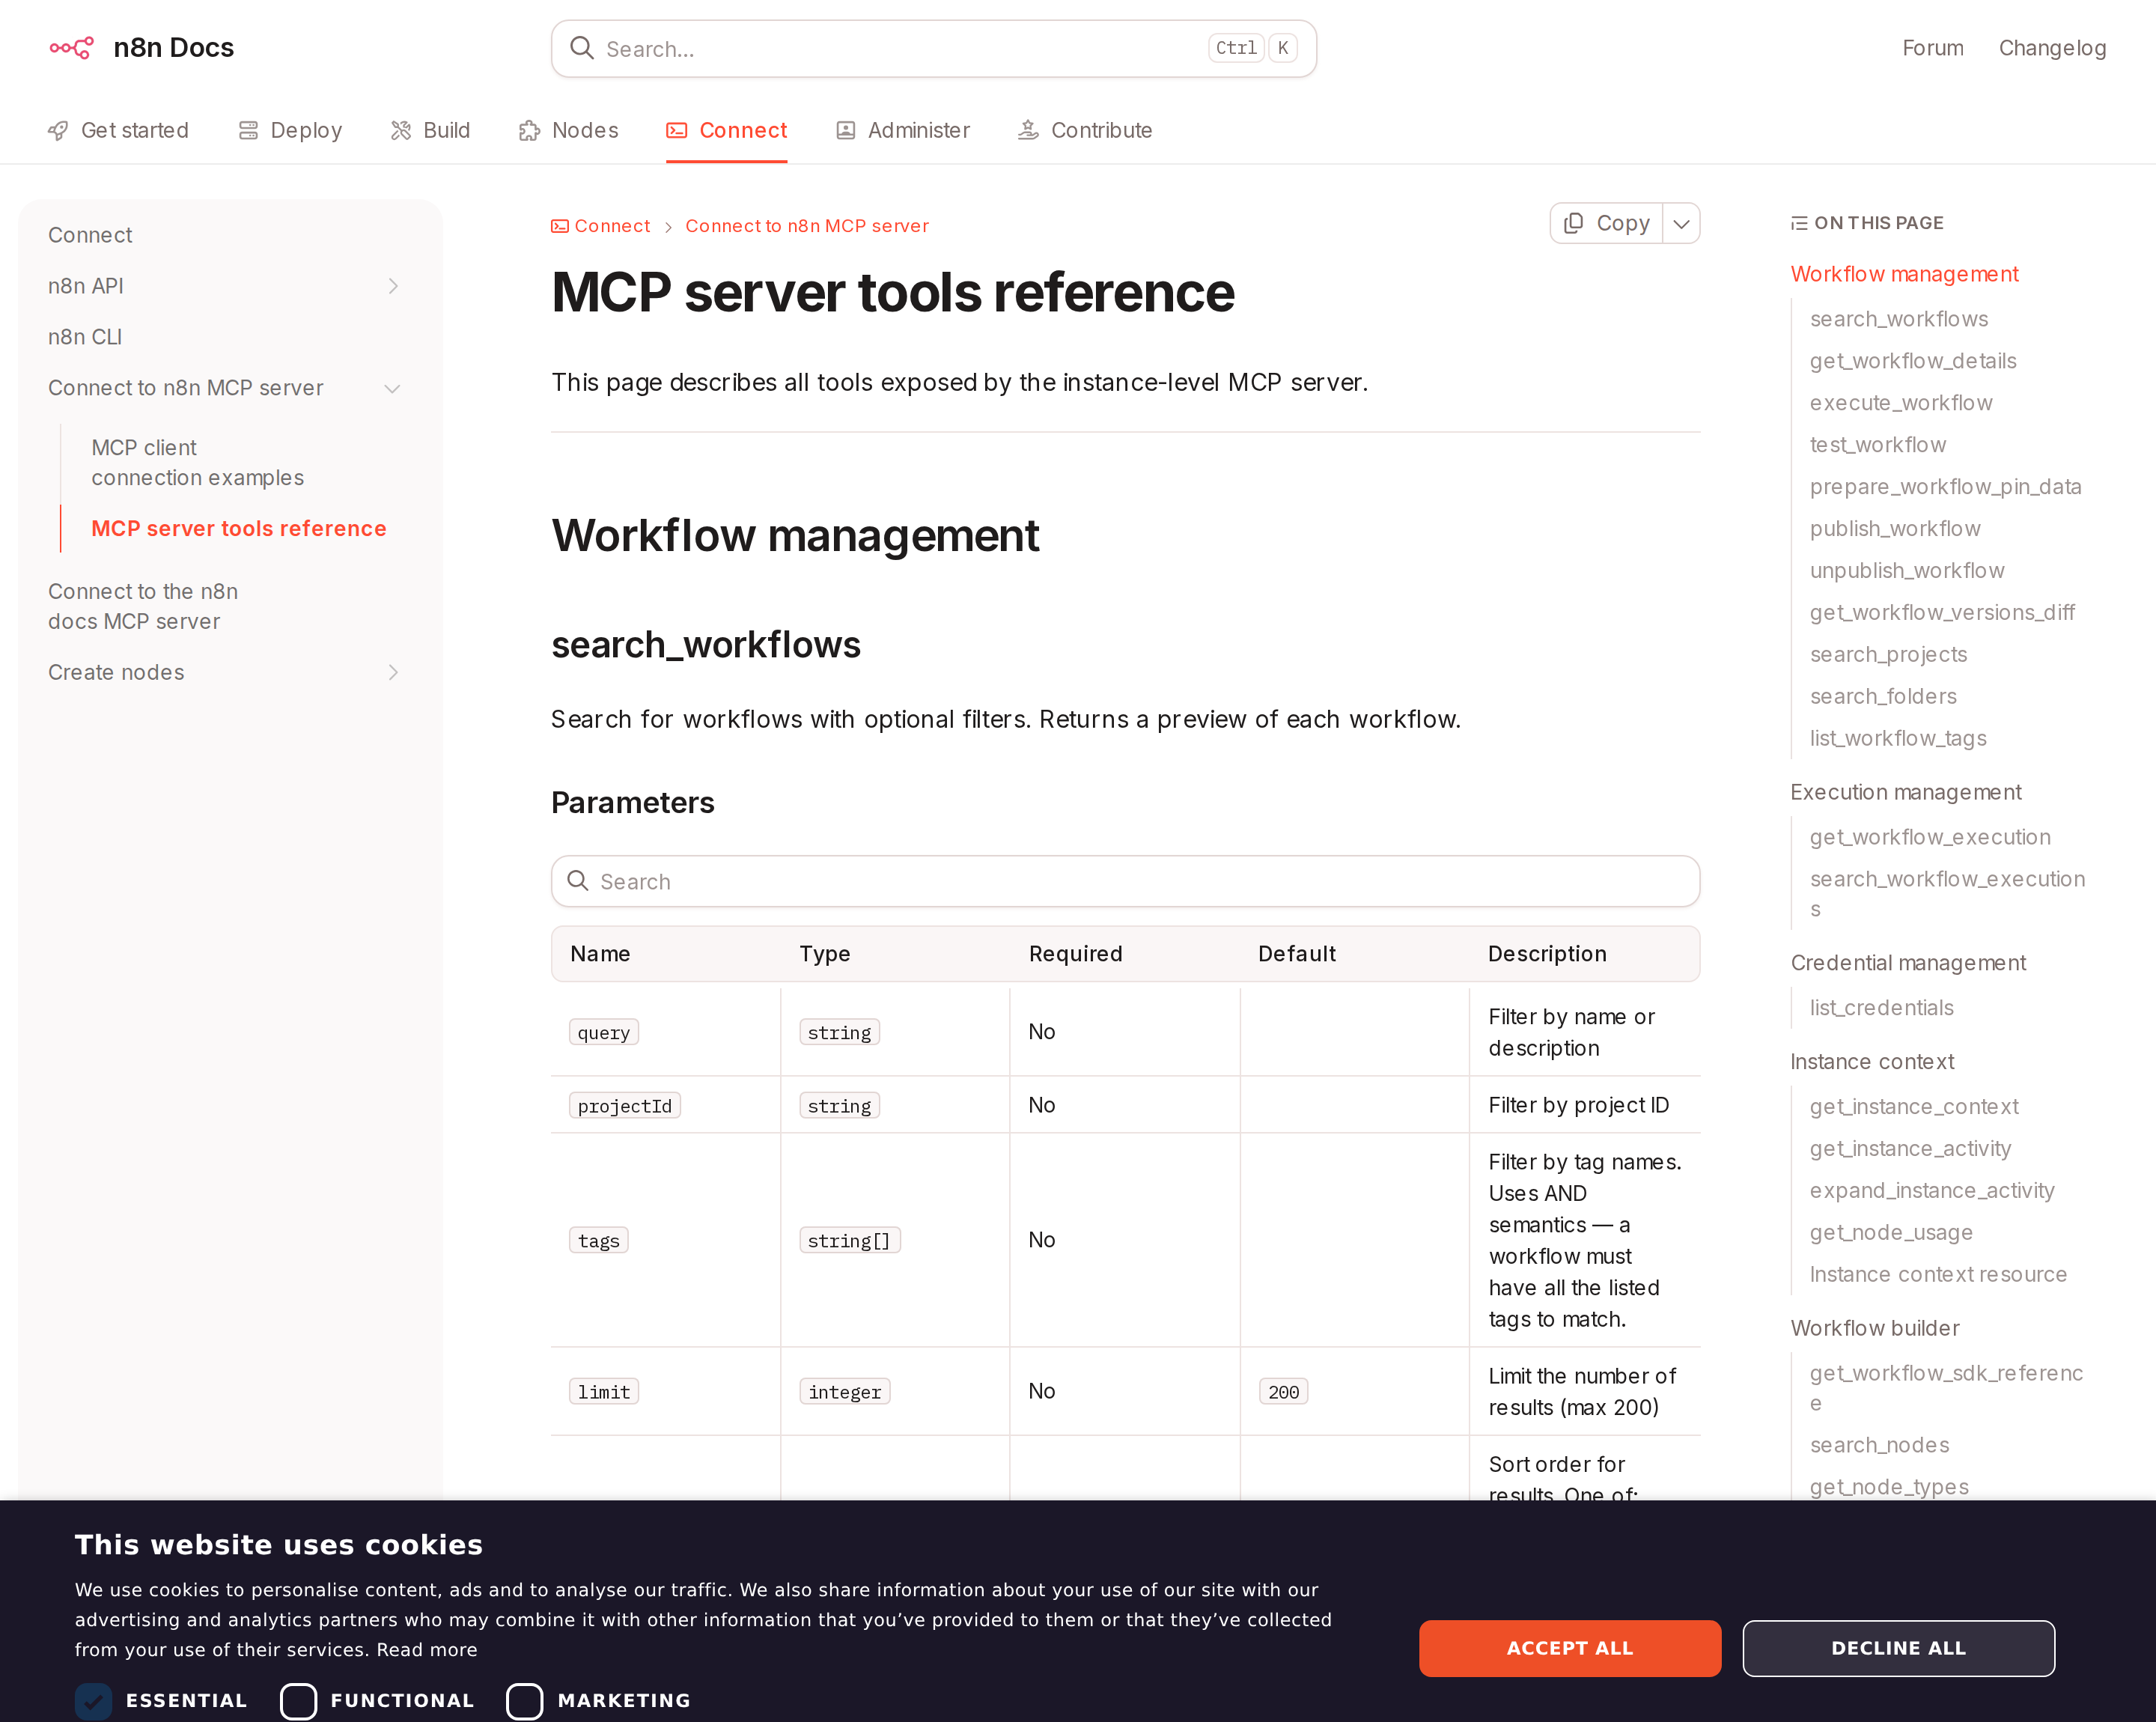Click the n8n logo icon
The width and height of the screenshot is (2156, 1722).
tap(72, 47)
